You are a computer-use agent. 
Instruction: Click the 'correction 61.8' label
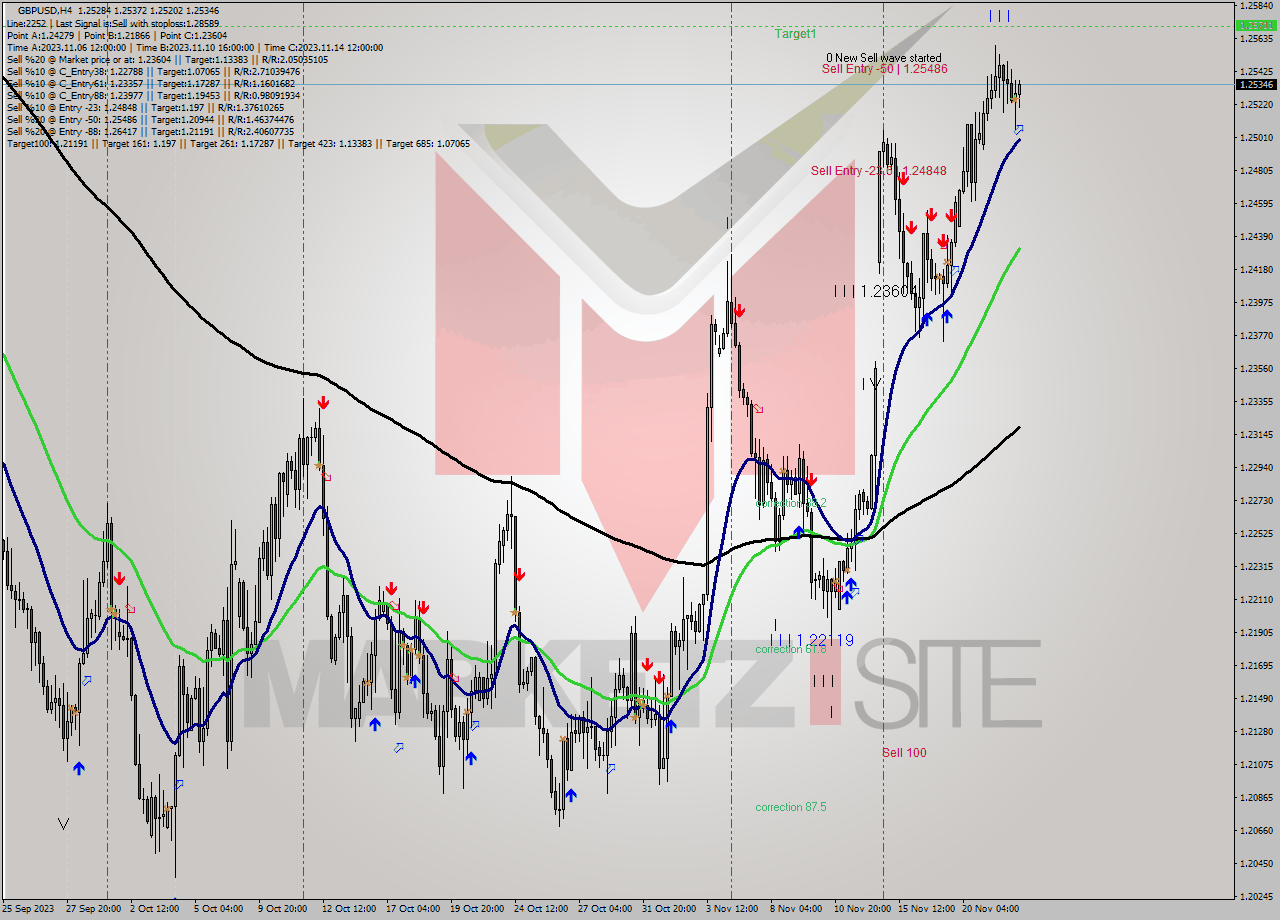click(x=791, y=649)
